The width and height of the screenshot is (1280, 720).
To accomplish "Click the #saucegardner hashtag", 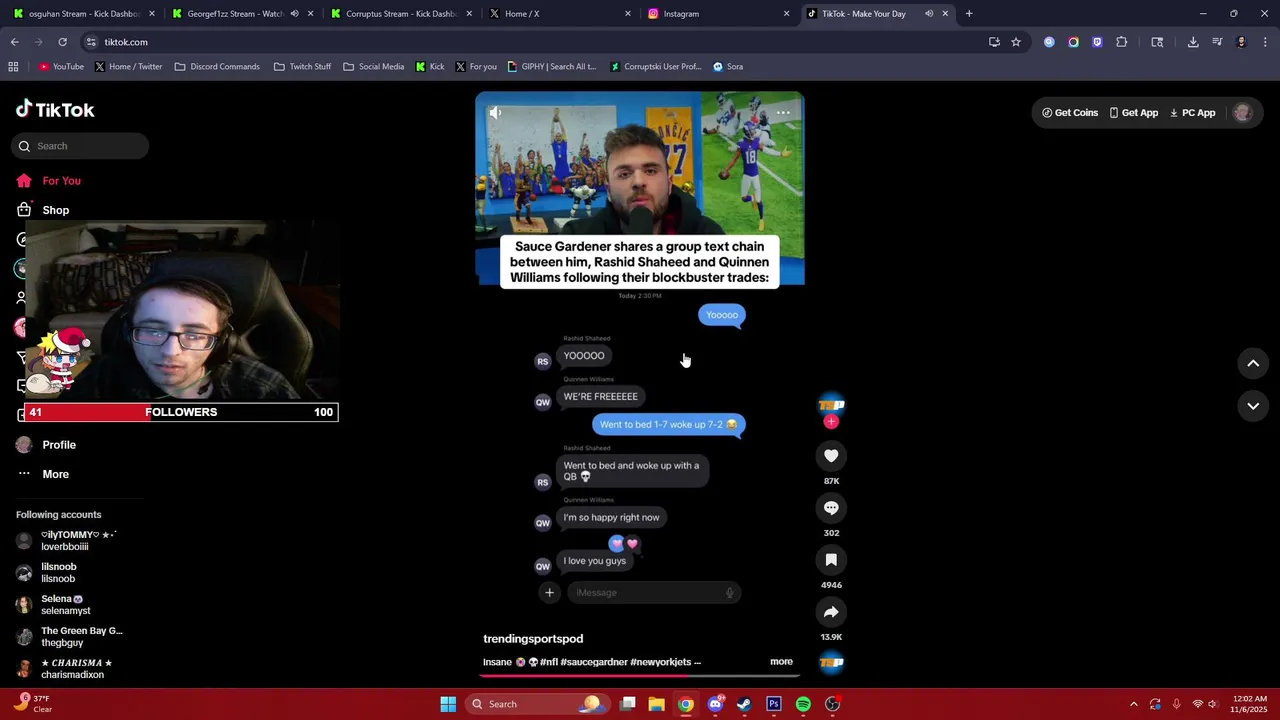I will [592, 662].
